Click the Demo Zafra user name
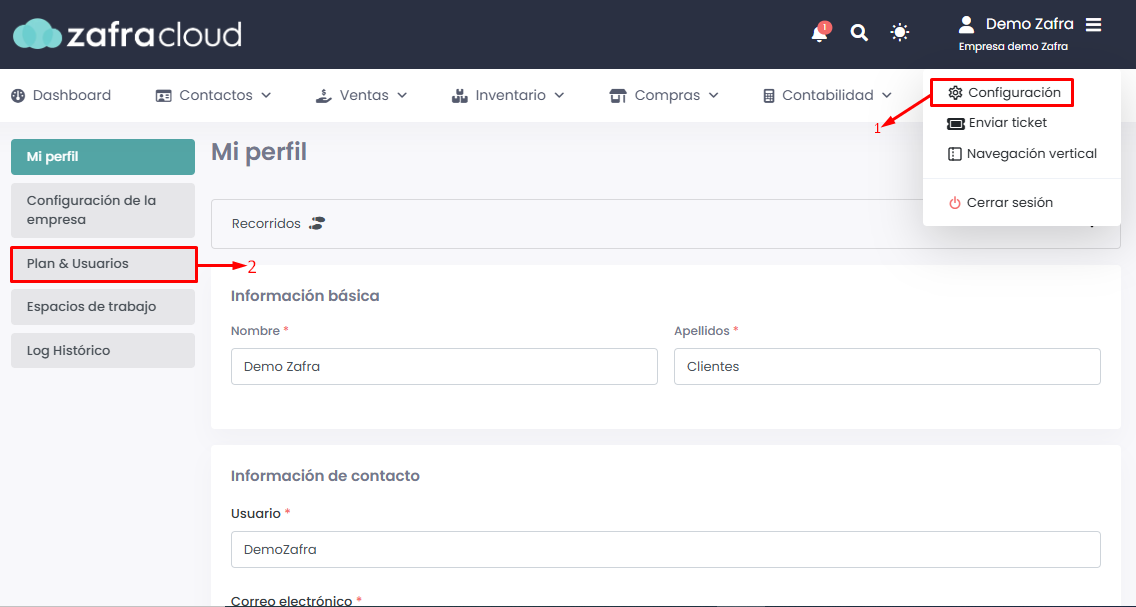 1030,25
